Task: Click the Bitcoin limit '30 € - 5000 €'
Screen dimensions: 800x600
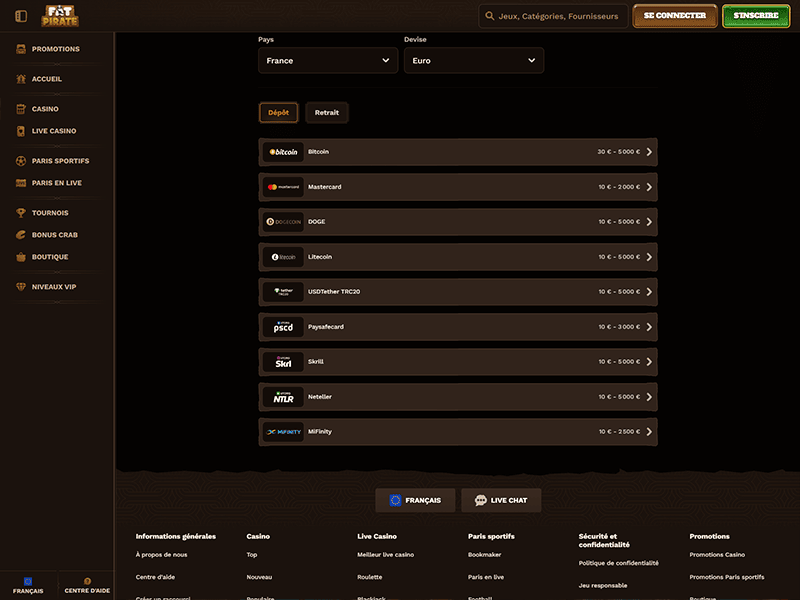Action: [618, 152]
